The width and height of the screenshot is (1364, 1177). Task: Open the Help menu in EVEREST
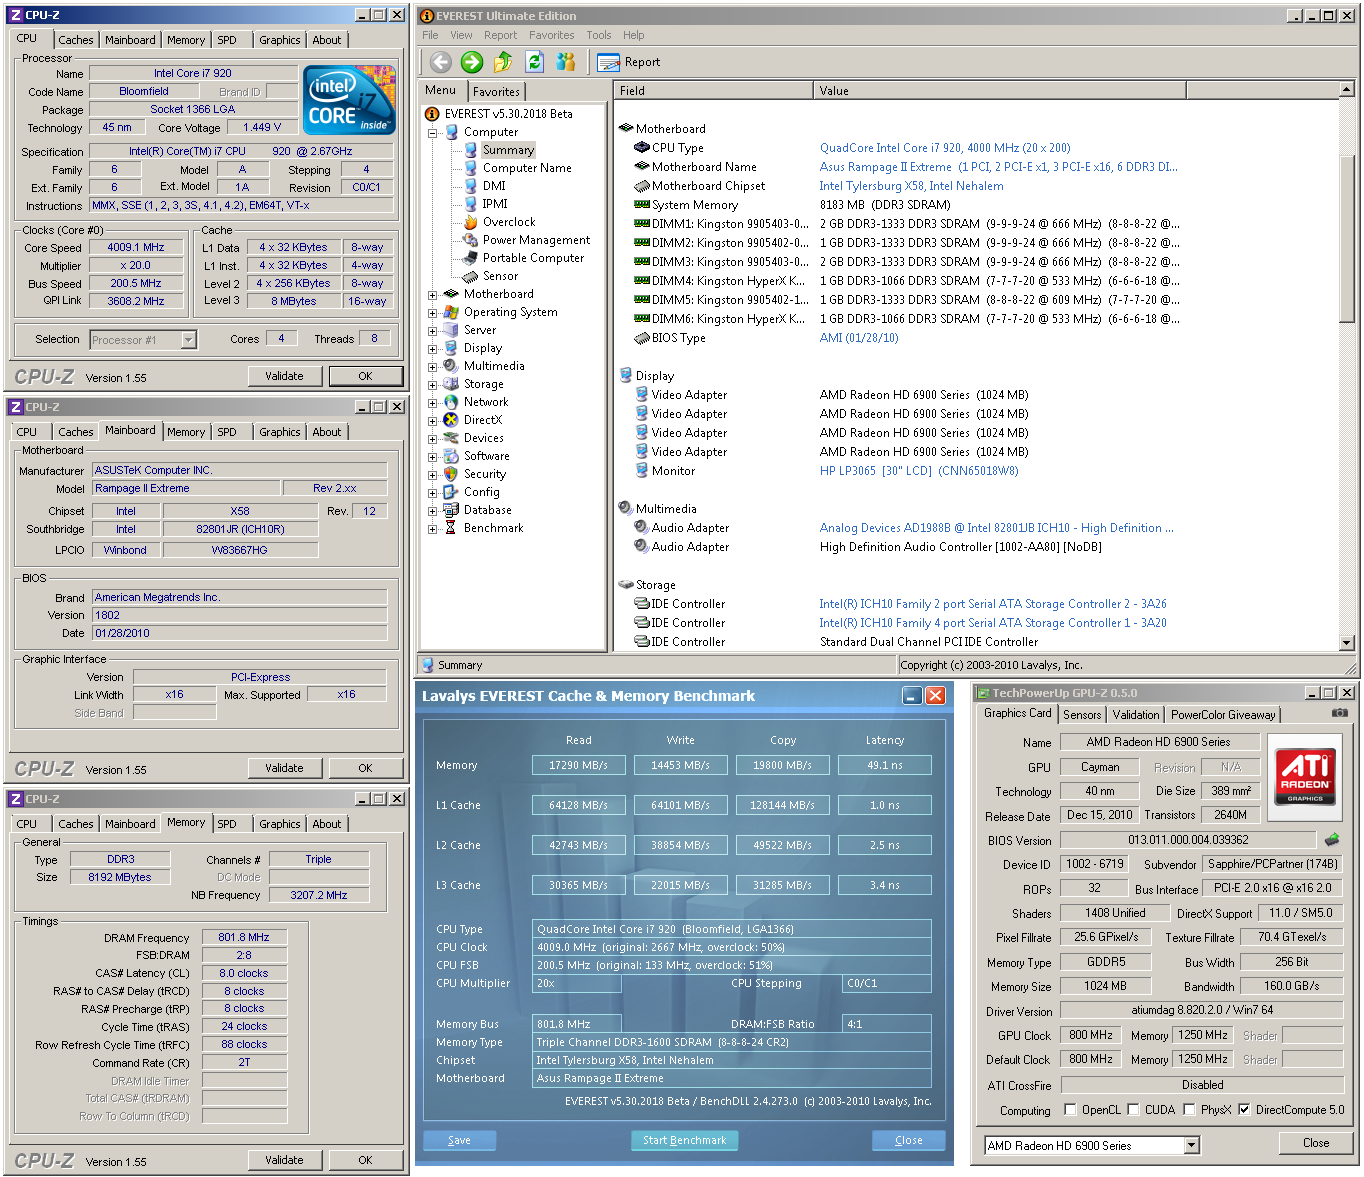pyautogui.click(x=634, y=35)
